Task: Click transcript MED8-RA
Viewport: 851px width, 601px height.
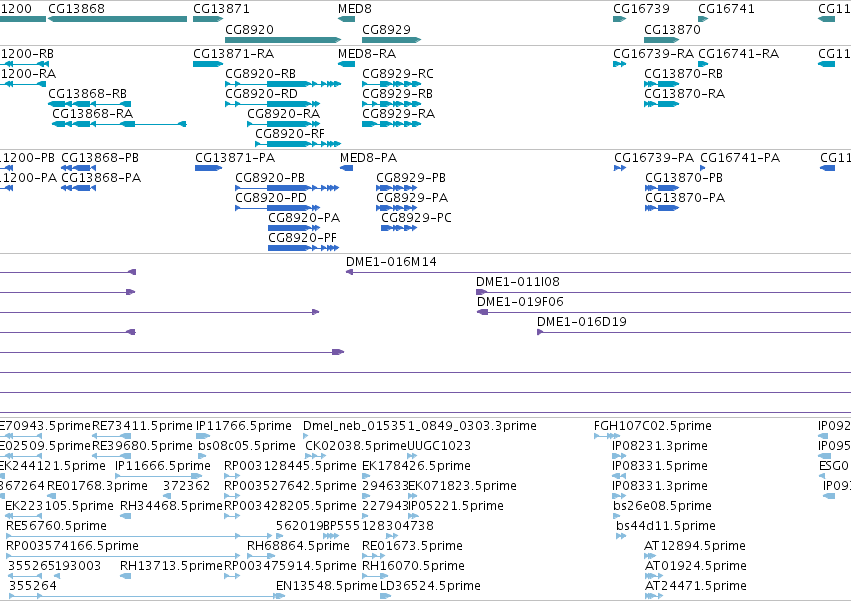Action: [x=367, y=54]
